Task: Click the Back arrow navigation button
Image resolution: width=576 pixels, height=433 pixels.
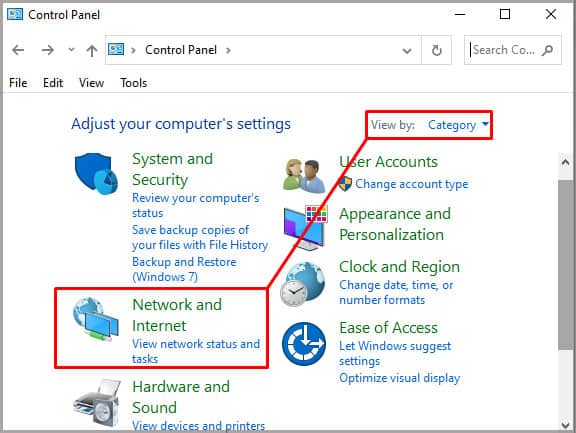Action: pyautogui.click(x=18, y=50)
